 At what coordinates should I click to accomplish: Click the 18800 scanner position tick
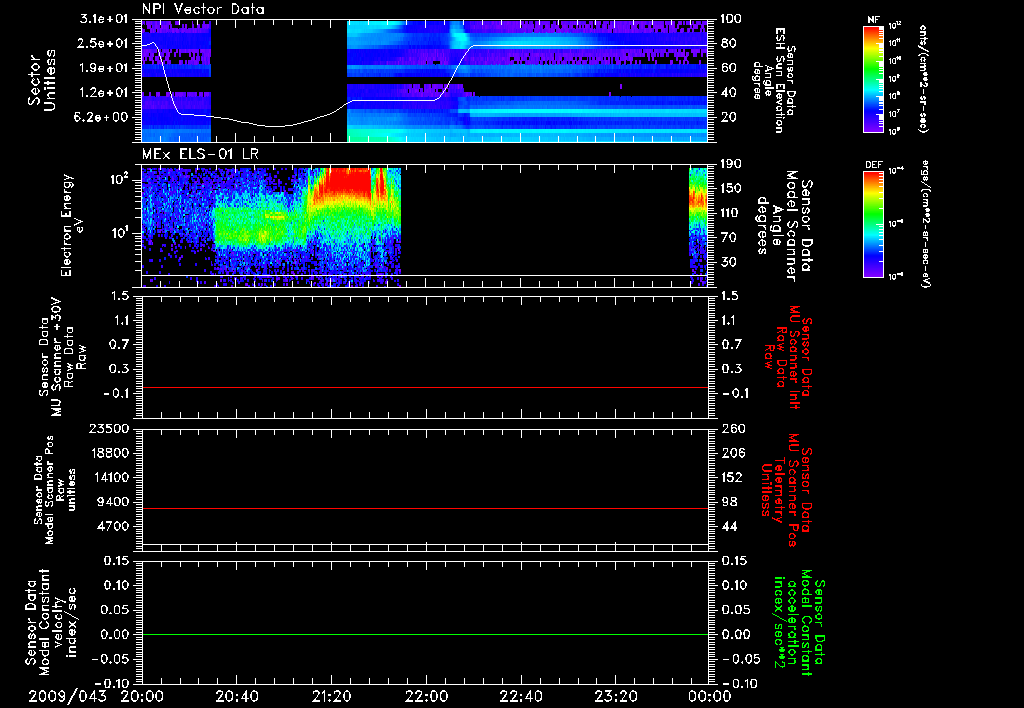(110, 453)
